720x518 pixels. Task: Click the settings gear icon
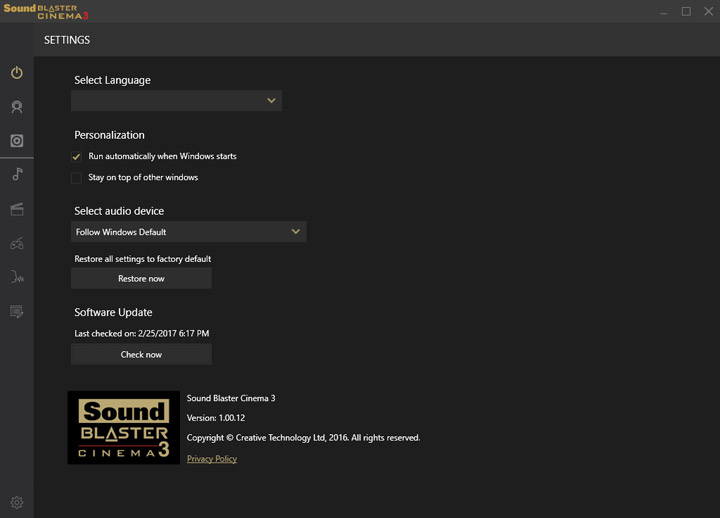tap(17, 502)
